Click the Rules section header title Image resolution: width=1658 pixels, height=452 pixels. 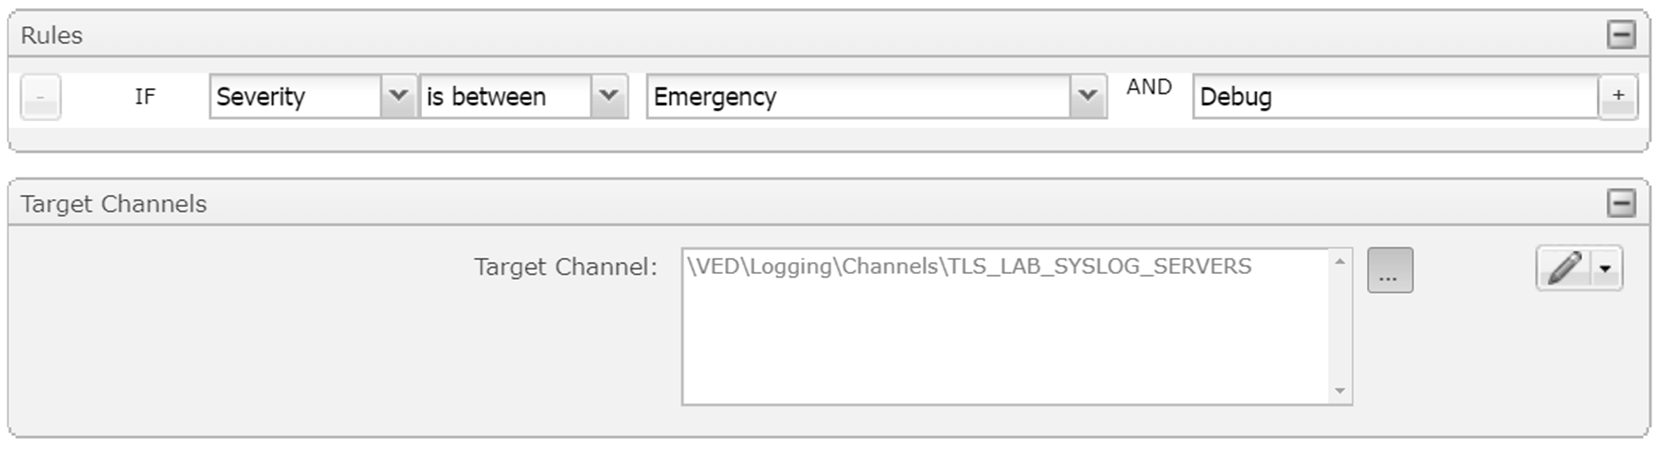pyautogui.click(x=52, y=36)
